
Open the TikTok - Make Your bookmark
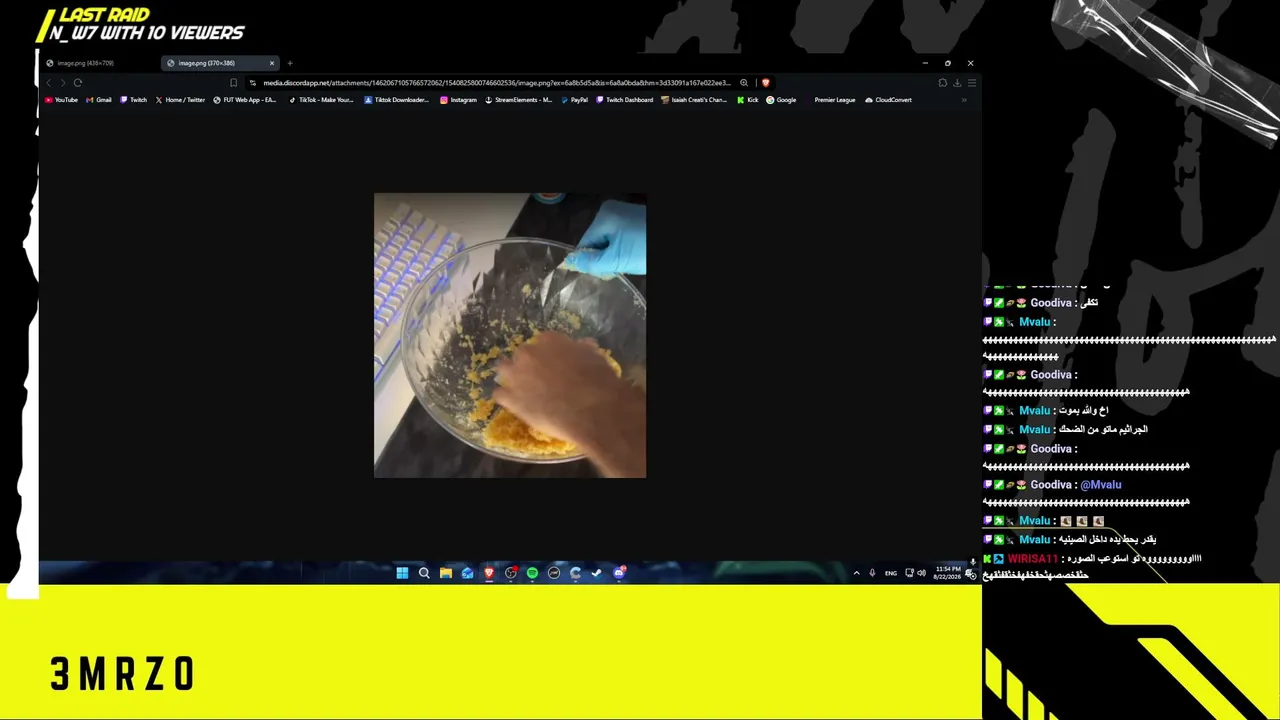[321, 100]
